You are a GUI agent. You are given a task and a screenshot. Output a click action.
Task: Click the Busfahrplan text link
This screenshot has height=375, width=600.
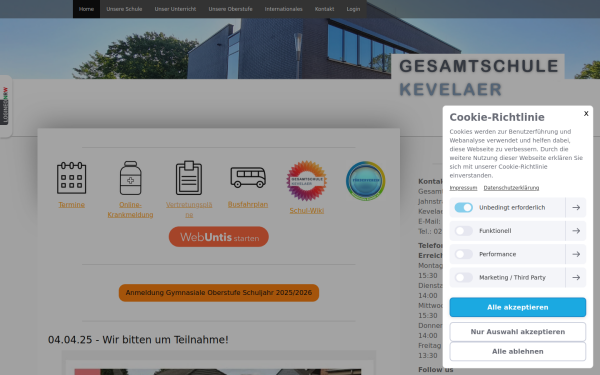pyautogui.click(x=248, y=204)
